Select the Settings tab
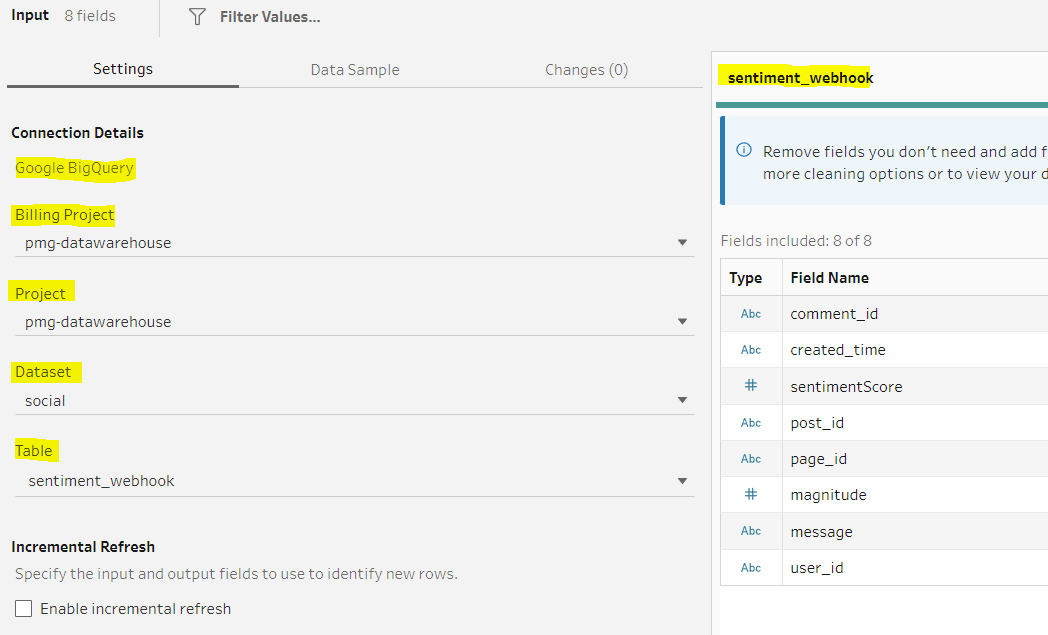 point(123,69)
